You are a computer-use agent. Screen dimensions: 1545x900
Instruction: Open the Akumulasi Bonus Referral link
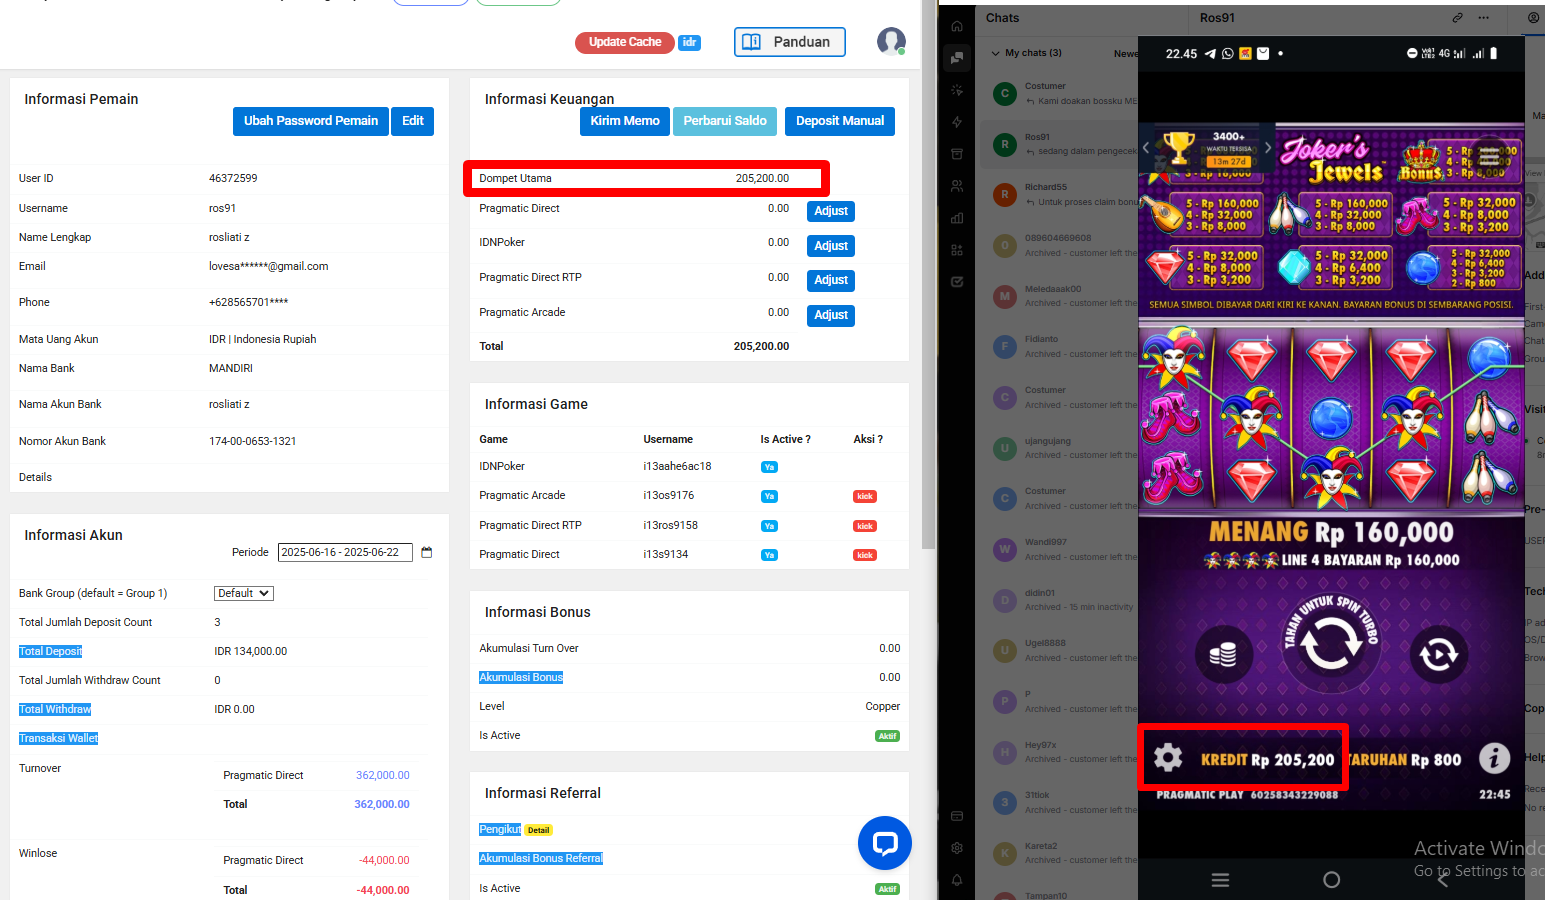[541, 858]
